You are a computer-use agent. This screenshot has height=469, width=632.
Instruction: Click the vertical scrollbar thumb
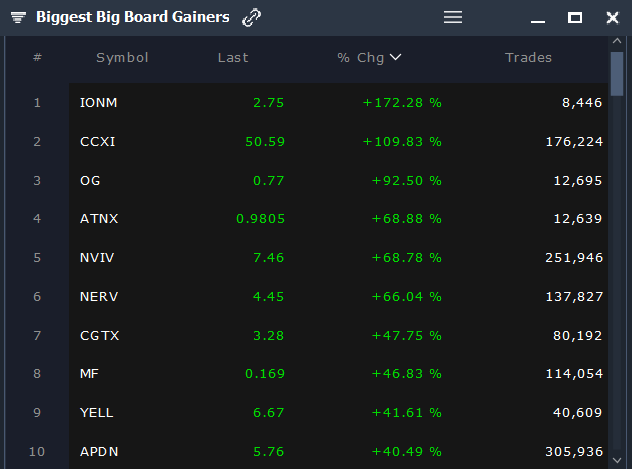point(617,74)
